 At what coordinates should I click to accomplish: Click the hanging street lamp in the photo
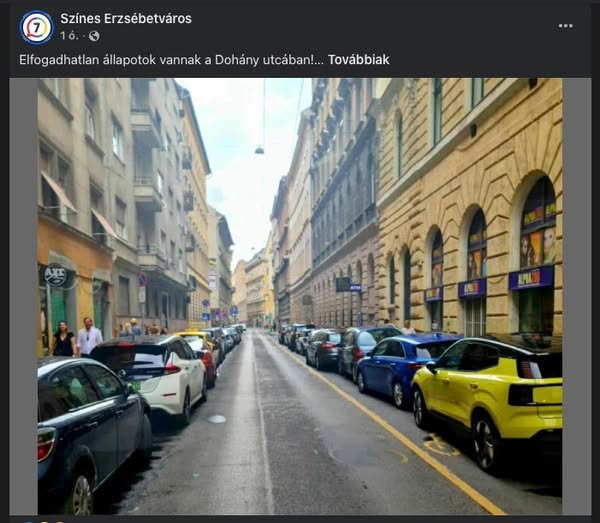(x=260, y=150)
